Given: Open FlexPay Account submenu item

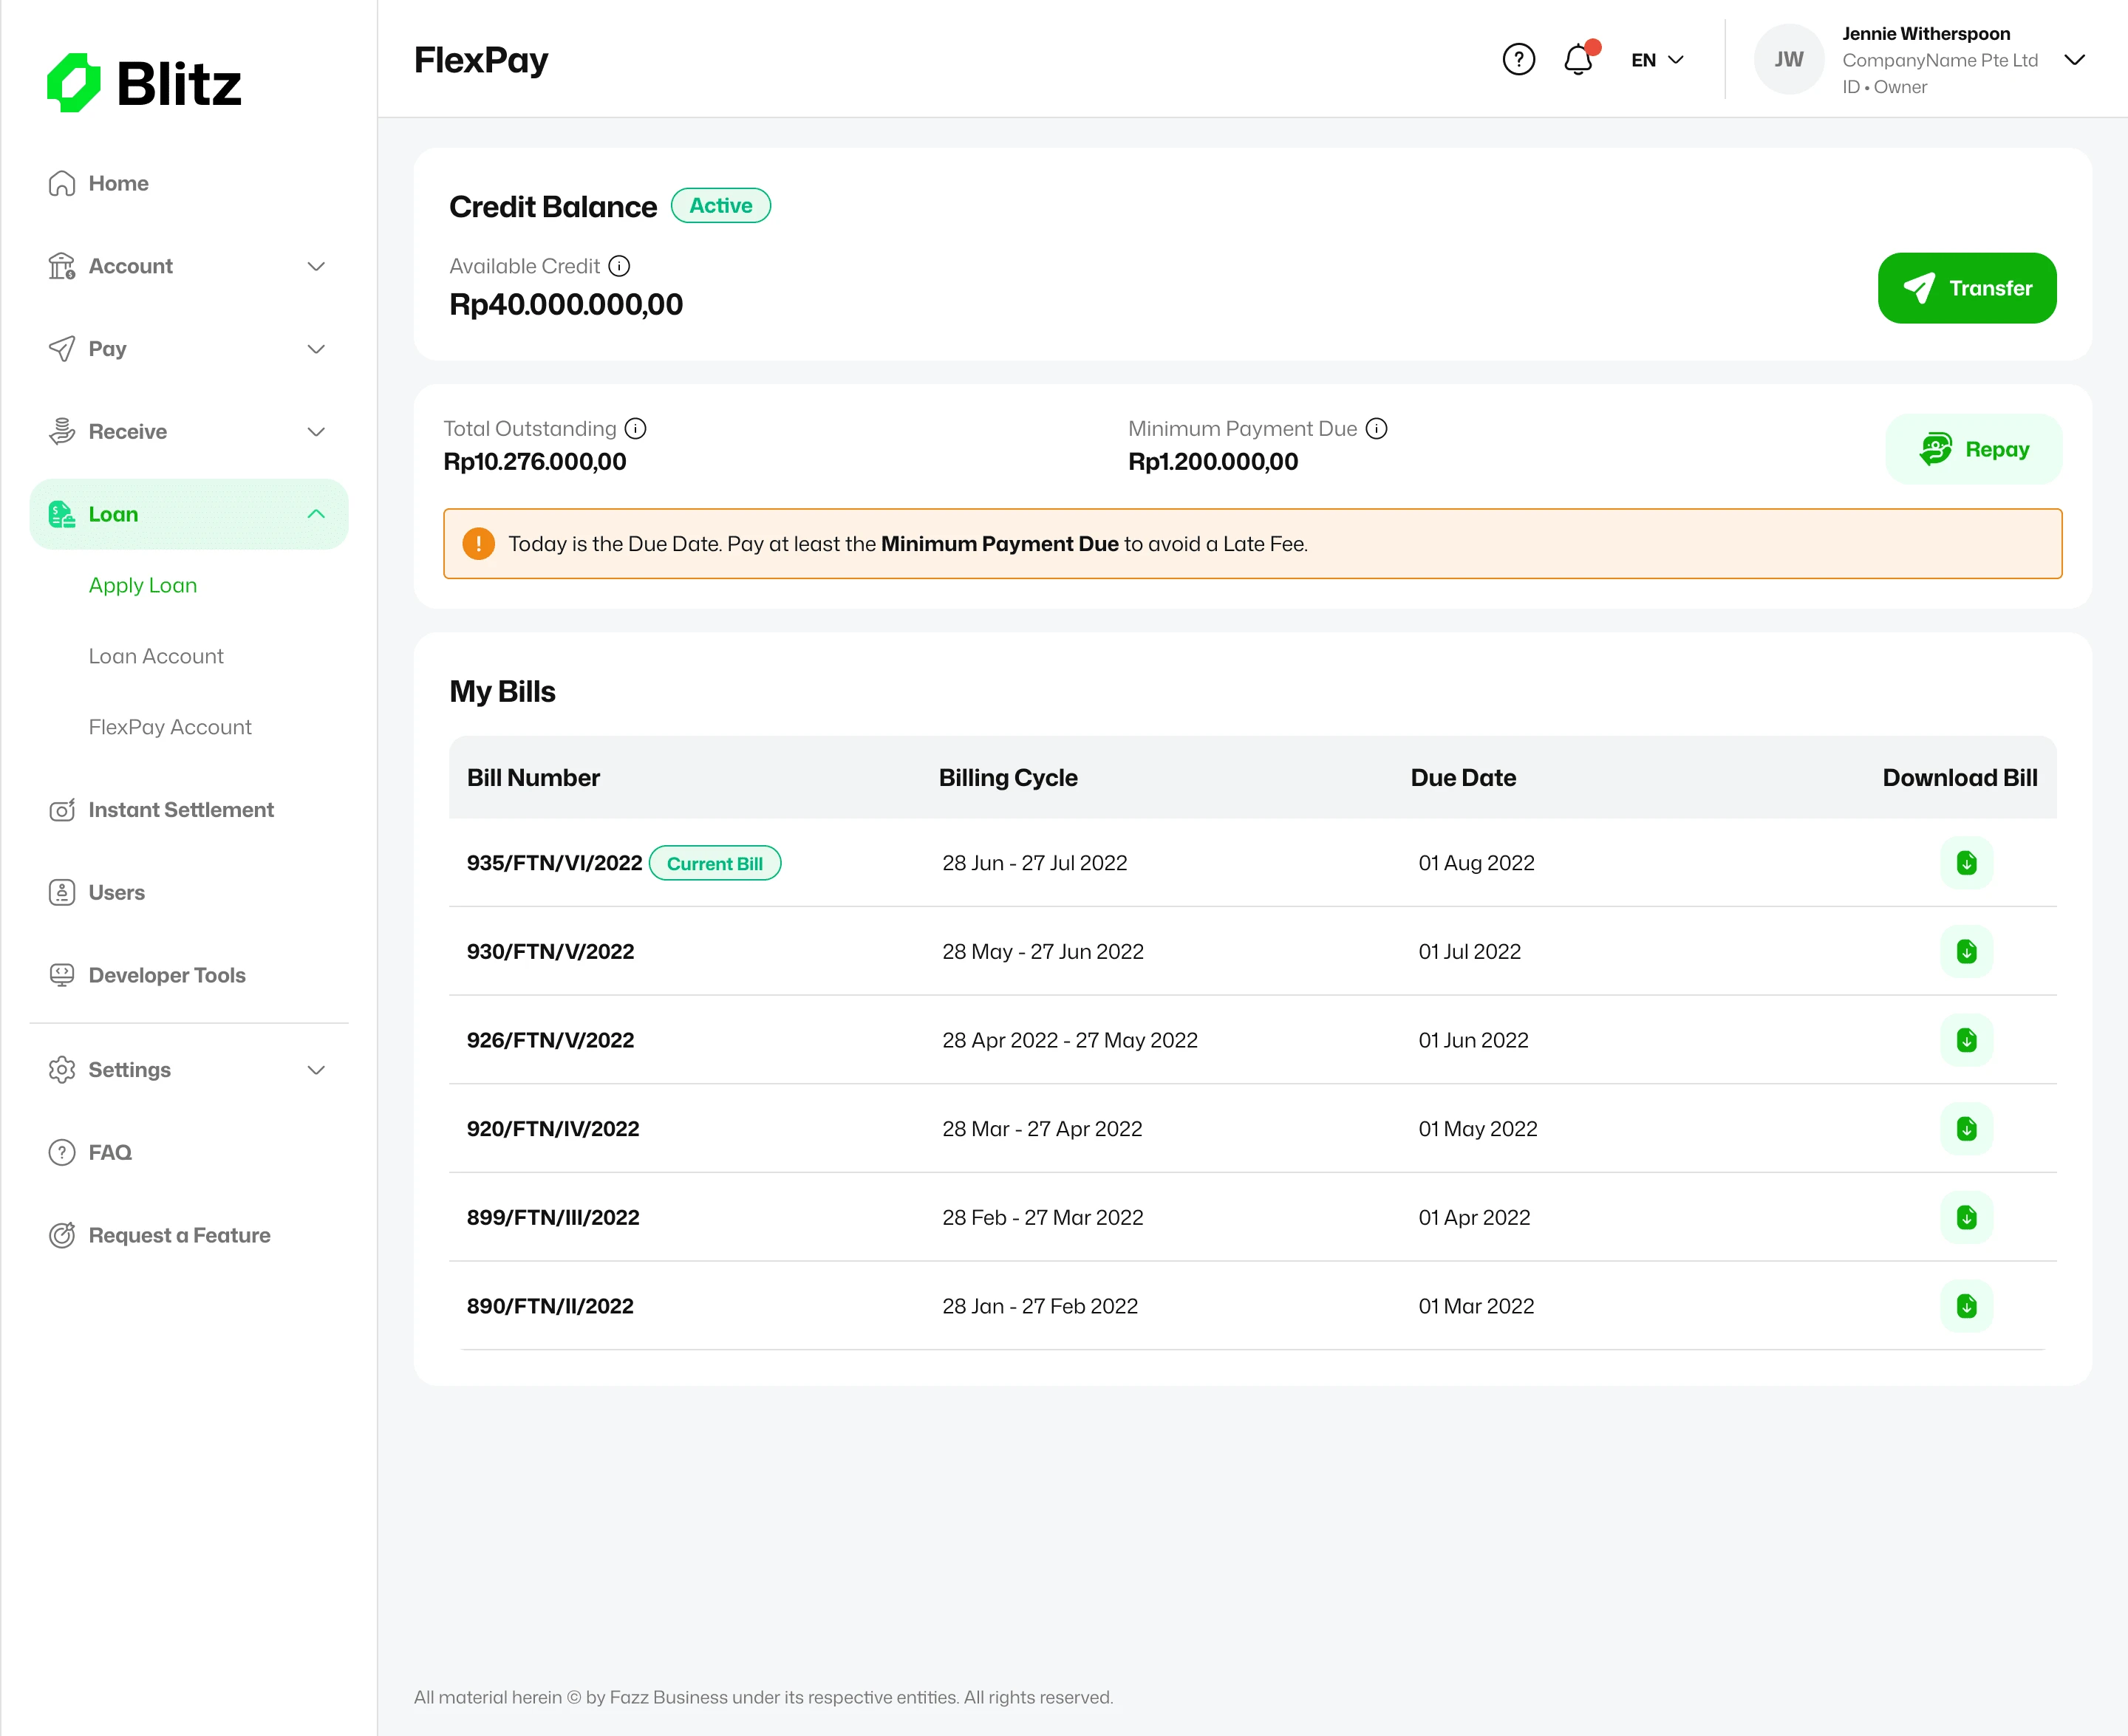Looking at the screenshot, I should click(x=170, y=727).
